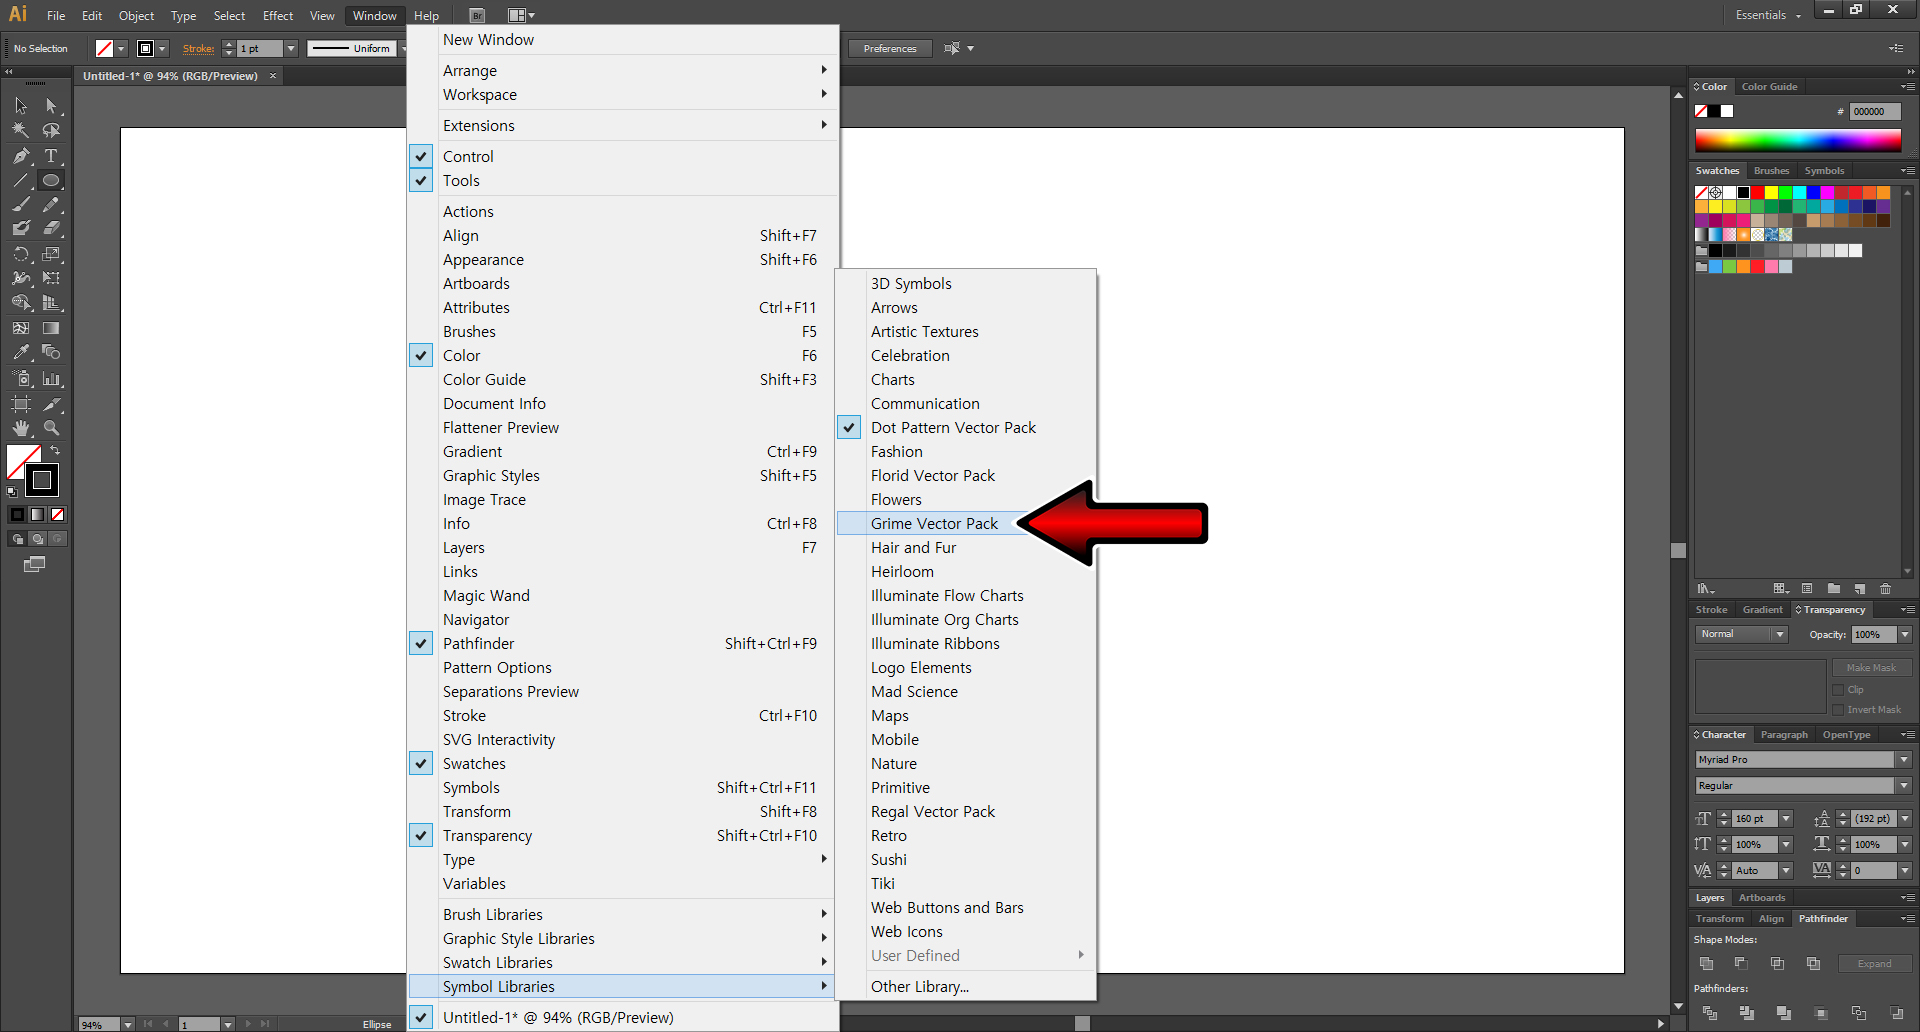Select the Ellipse tool in toolbox
Viewport: 1920px width, 1032px height.
51,180
